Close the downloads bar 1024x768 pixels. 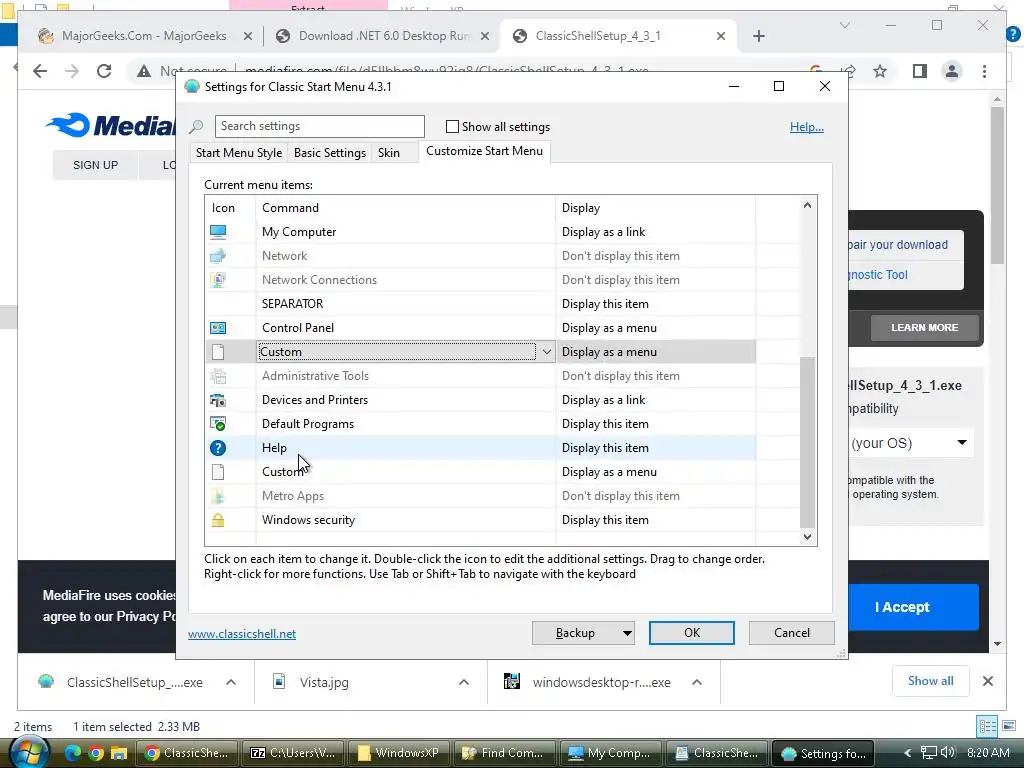click(x=987, y=681)
